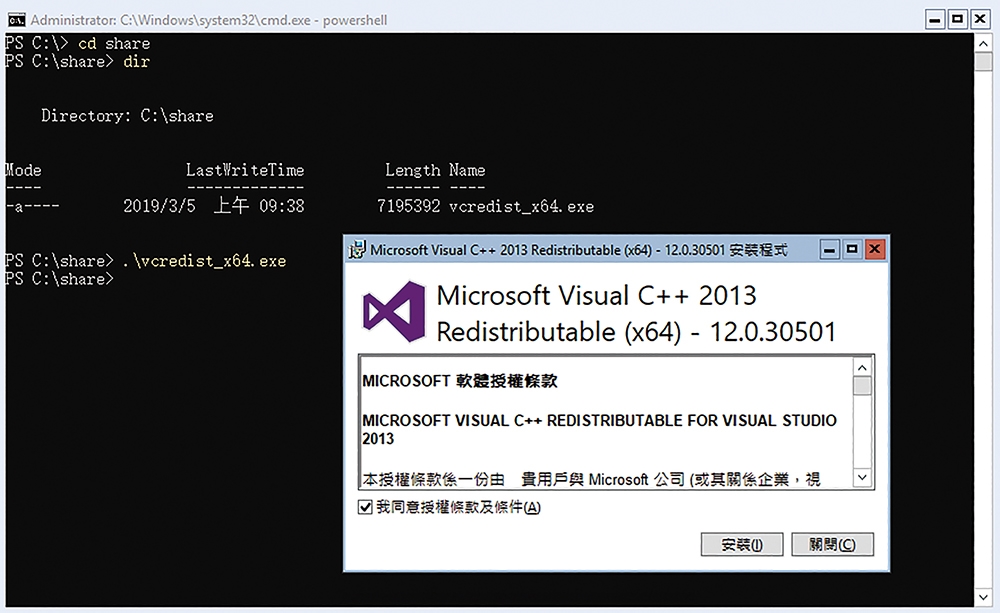The height and width of the screenshot is (613, 1000).
Task: Click the file mode '-a----' entry
Action: tap(32, 206)
